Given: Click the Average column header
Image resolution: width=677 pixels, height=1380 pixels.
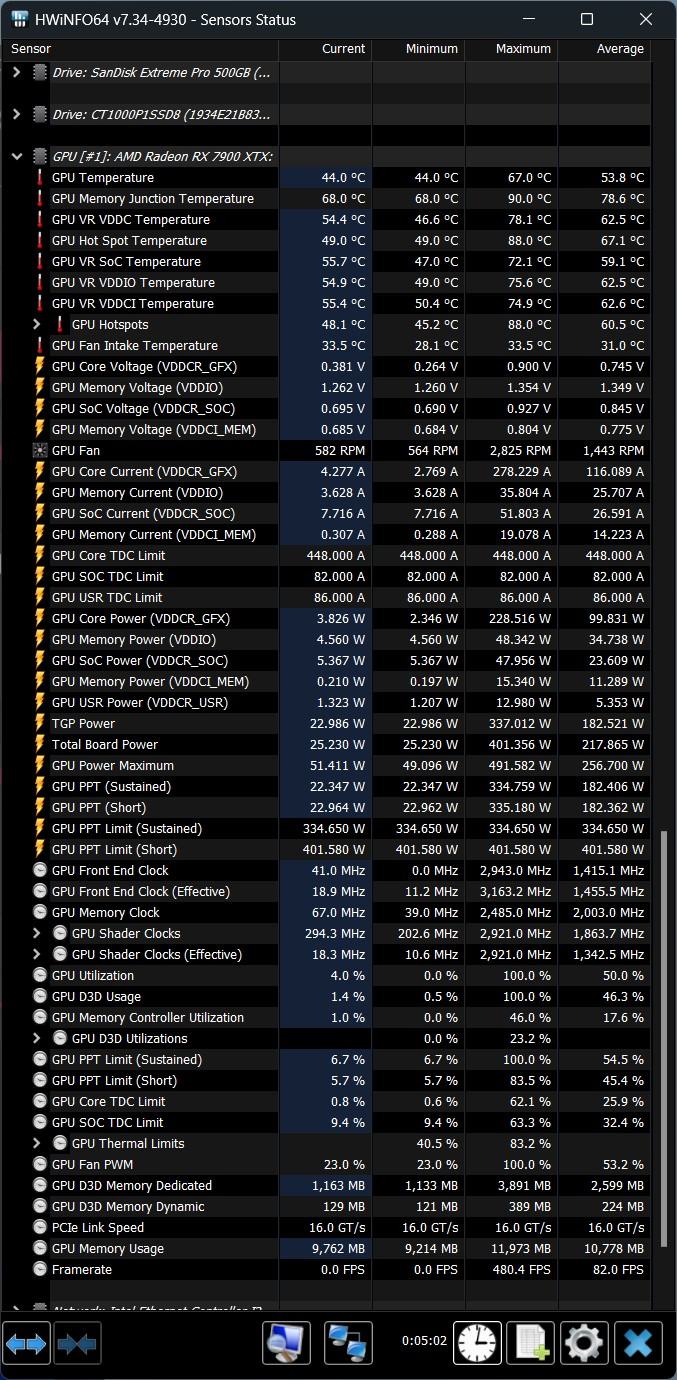Looking at the screenshot, I should click(x=604, y=49).
